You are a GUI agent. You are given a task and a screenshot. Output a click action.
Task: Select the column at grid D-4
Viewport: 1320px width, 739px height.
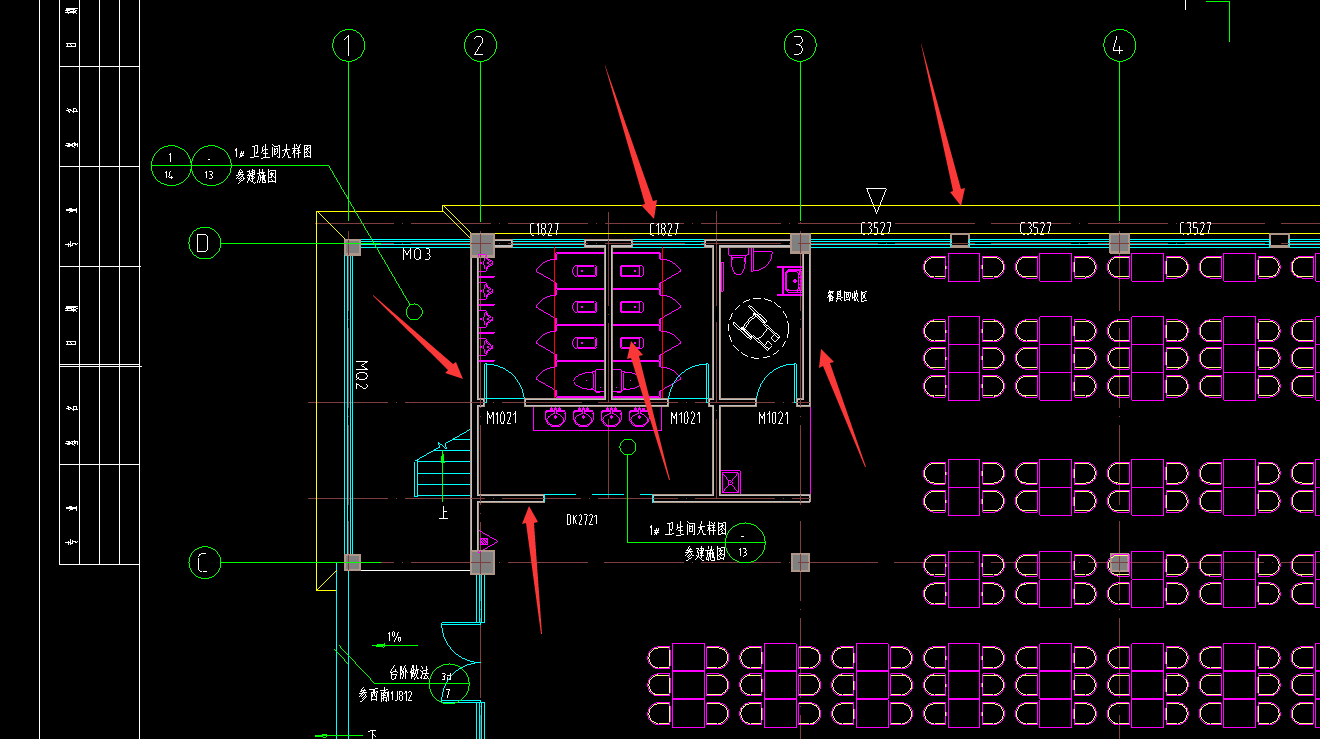pyautogui.click(x=1119, y=243)
